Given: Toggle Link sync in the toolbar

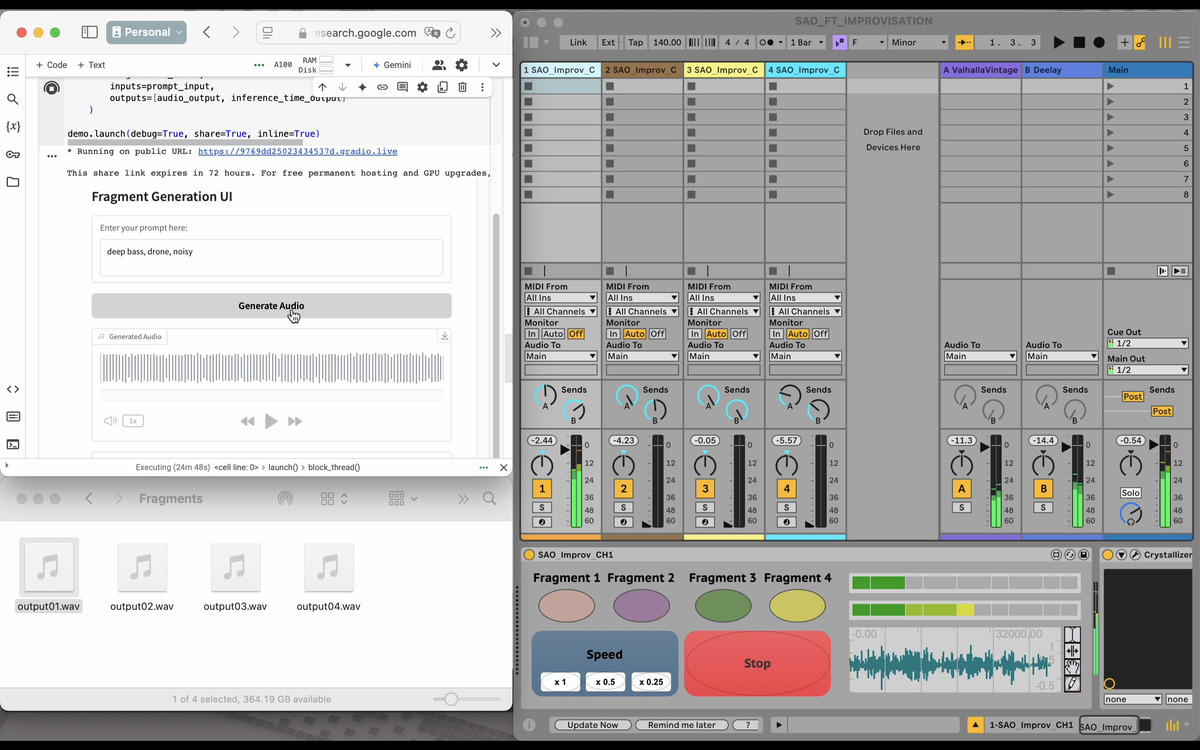Looking at the screenshot, I should 578,43.
